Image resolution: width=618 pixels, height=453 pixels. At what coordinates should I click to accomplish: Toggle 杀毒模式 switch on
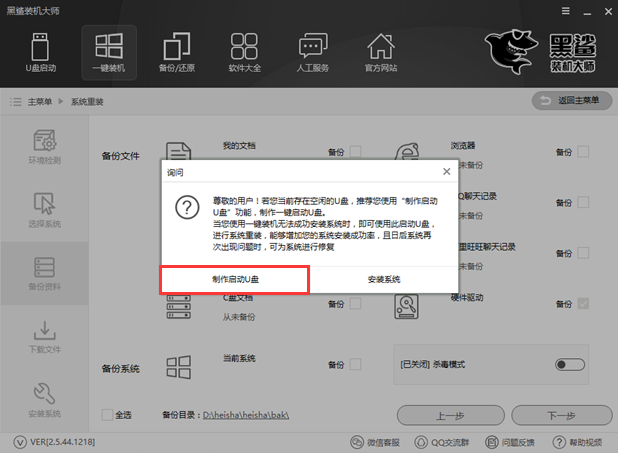point(570,365)
